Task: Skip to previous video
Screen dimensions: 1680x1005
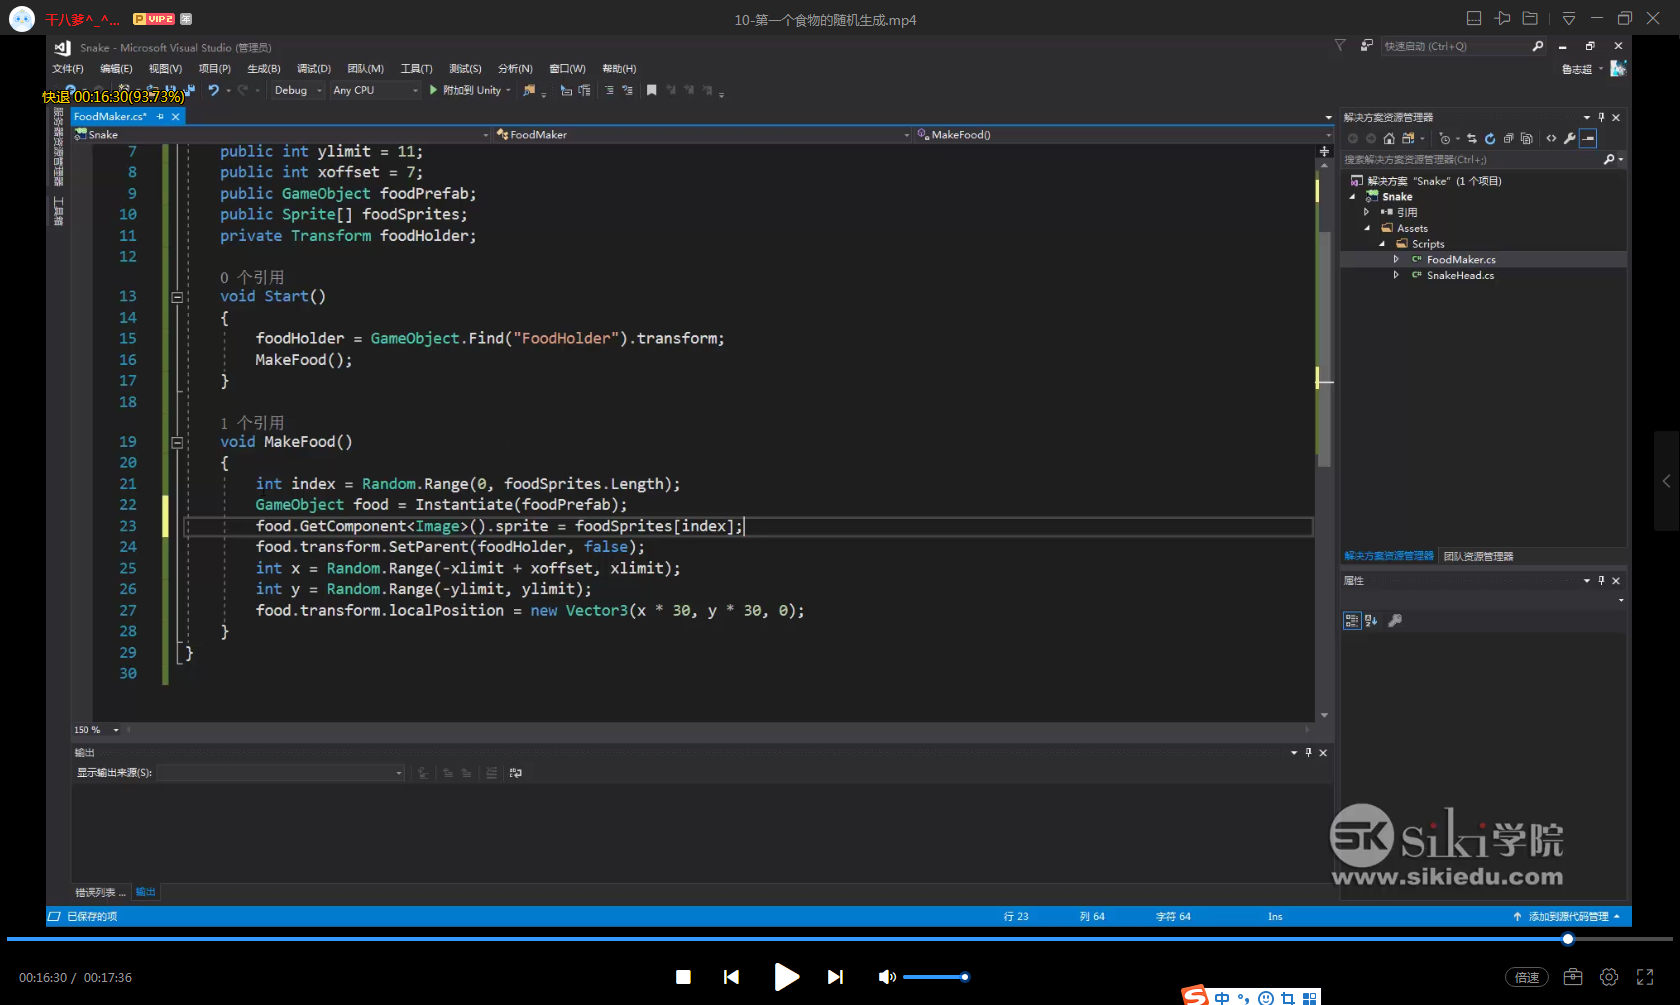Action: click(731, 978)
